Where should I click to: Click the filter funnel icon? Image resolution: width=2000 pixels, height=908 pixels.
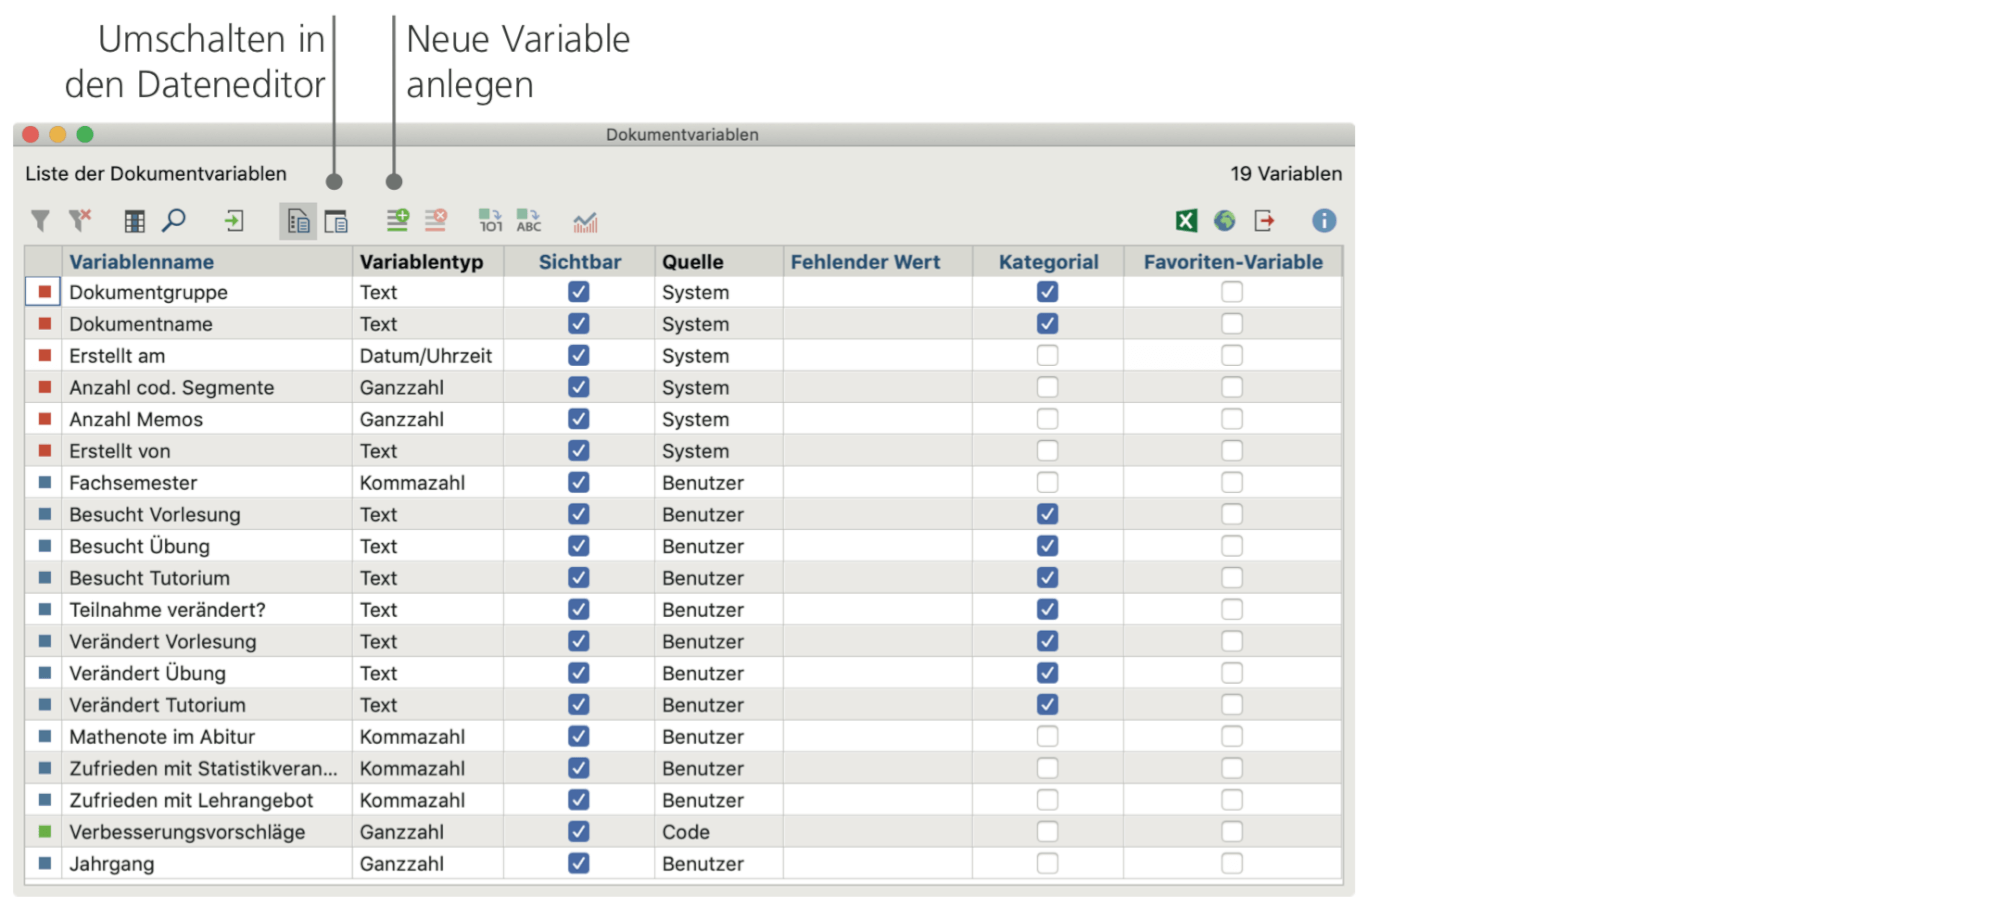coord(40,221)
